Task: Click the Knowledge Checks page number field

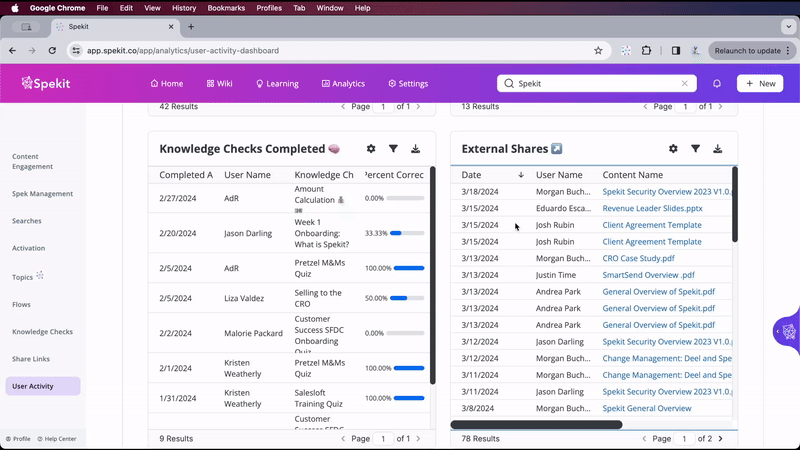Action: point(383,438)
